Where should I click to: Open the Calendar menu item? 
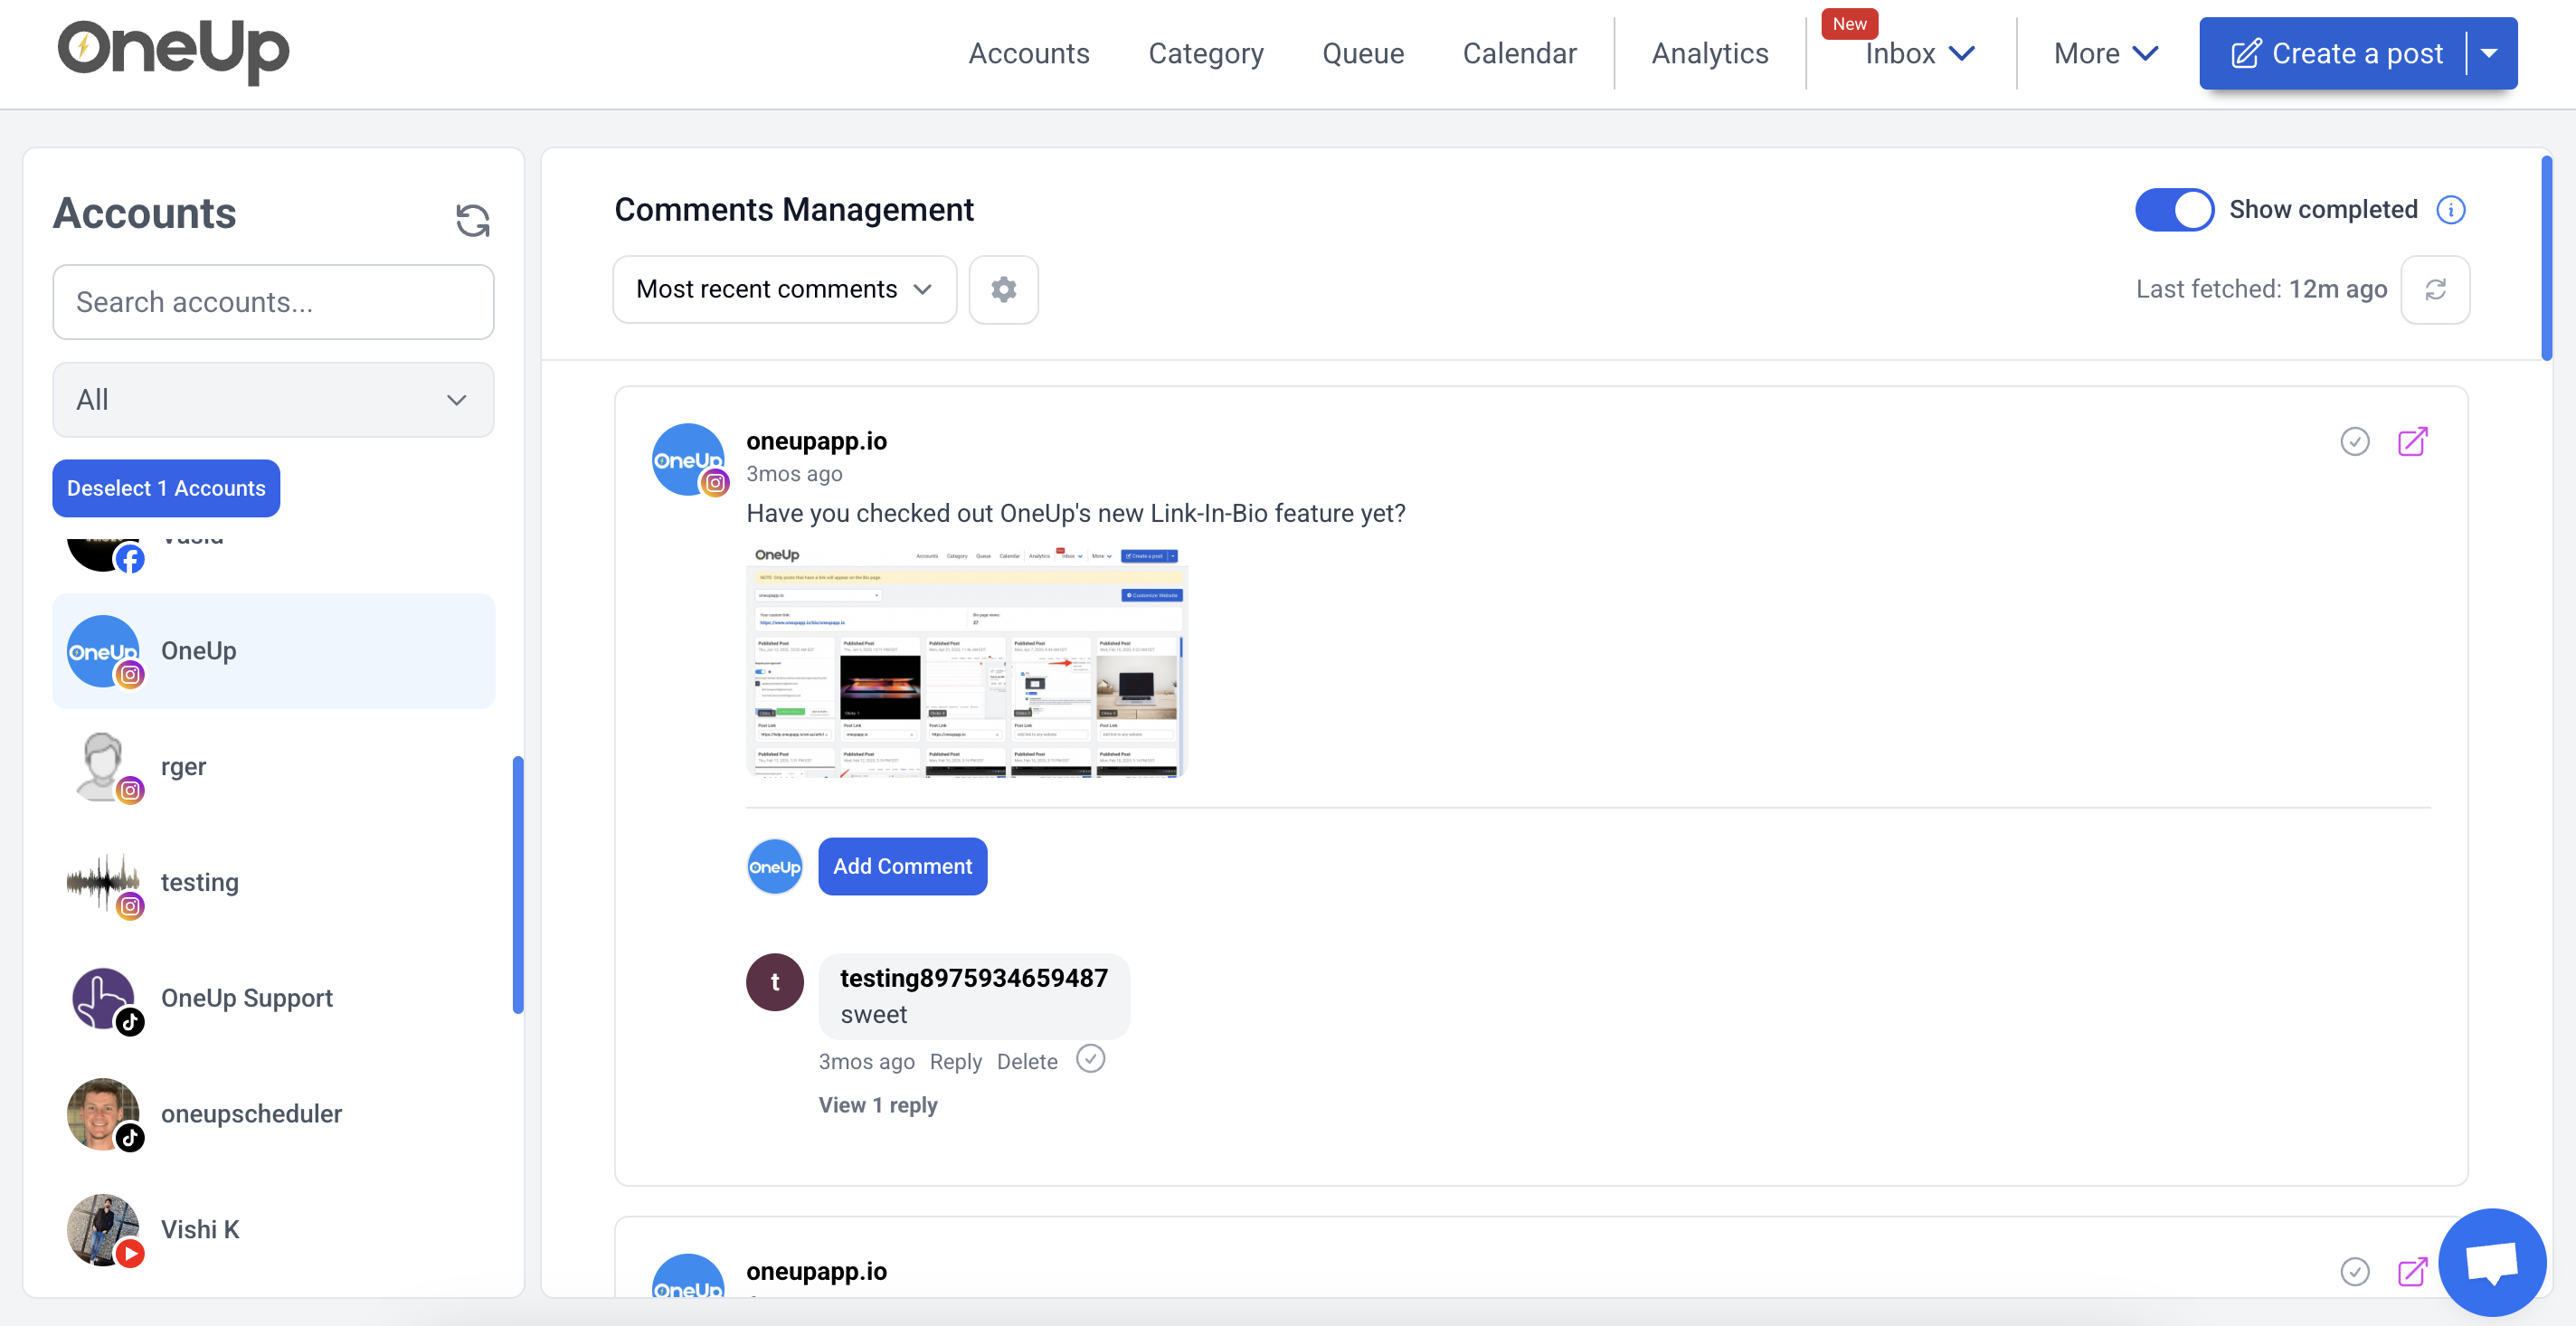(1519, 53)
